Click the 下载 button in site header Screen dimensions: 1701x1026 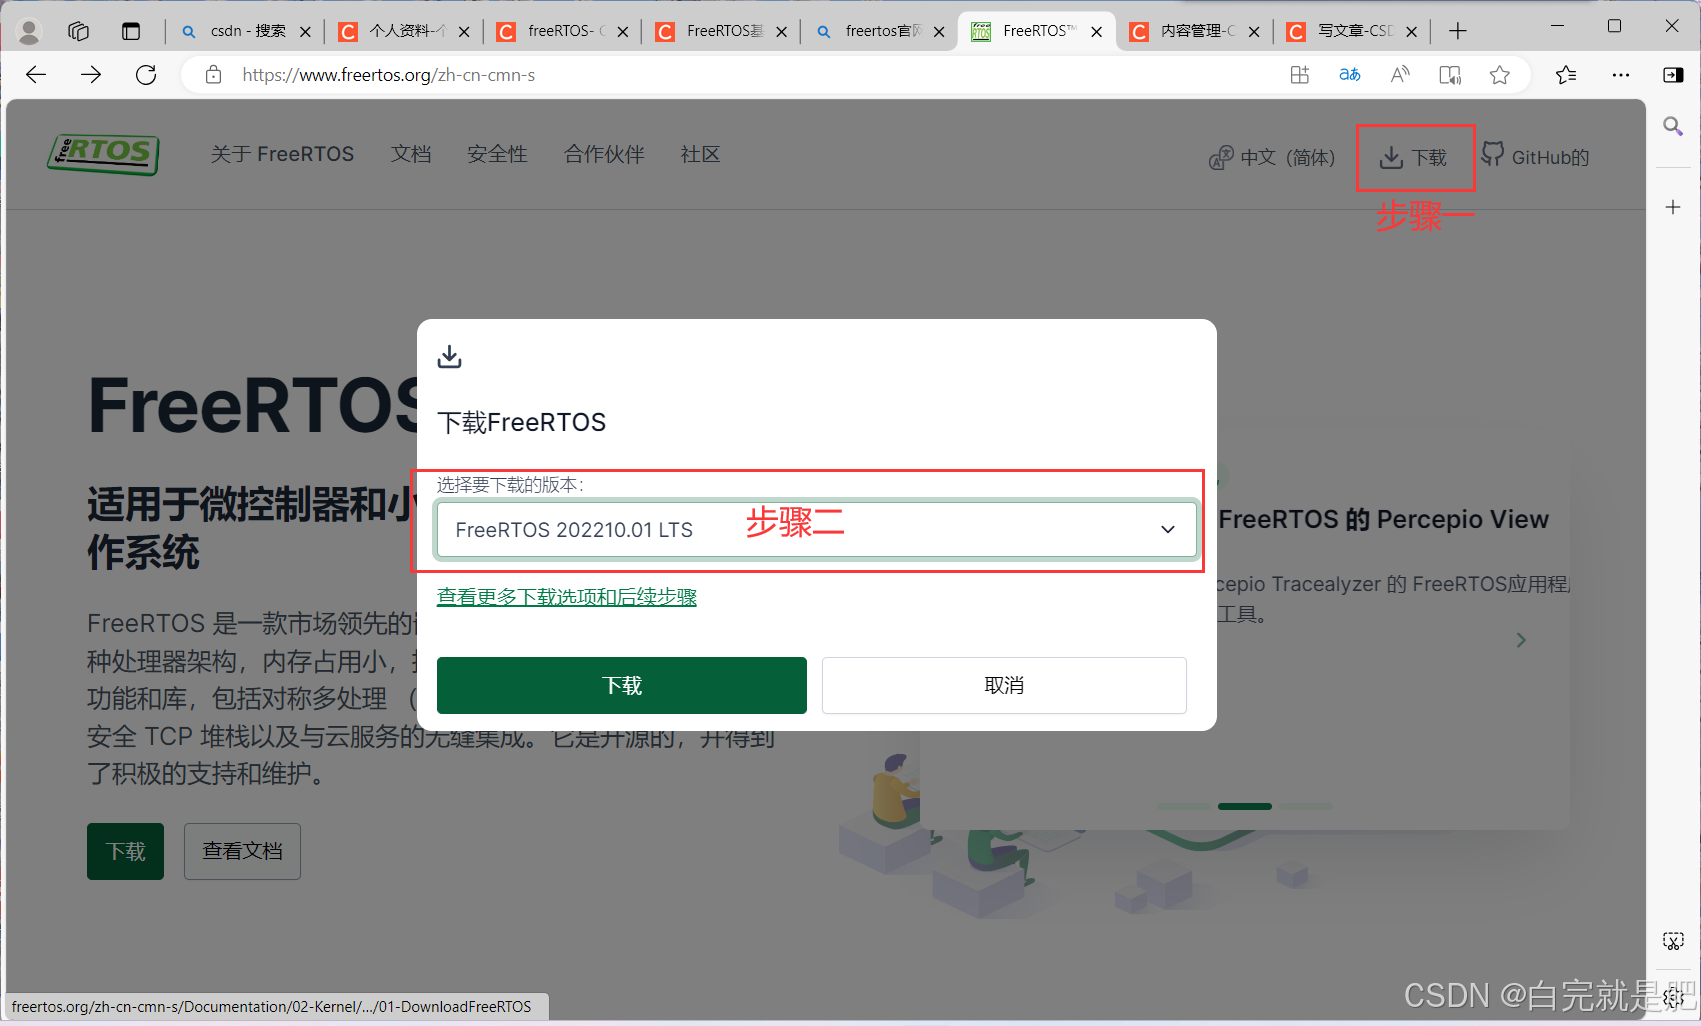[1414, 157]
